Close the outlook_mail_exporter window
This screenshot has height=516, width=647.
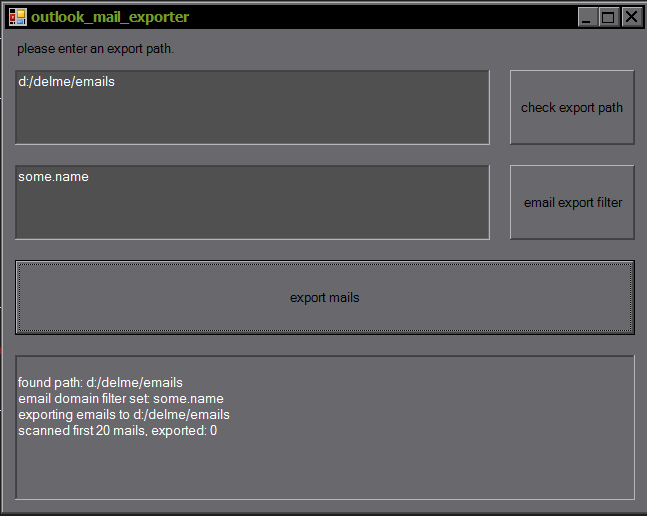(631, 17)
